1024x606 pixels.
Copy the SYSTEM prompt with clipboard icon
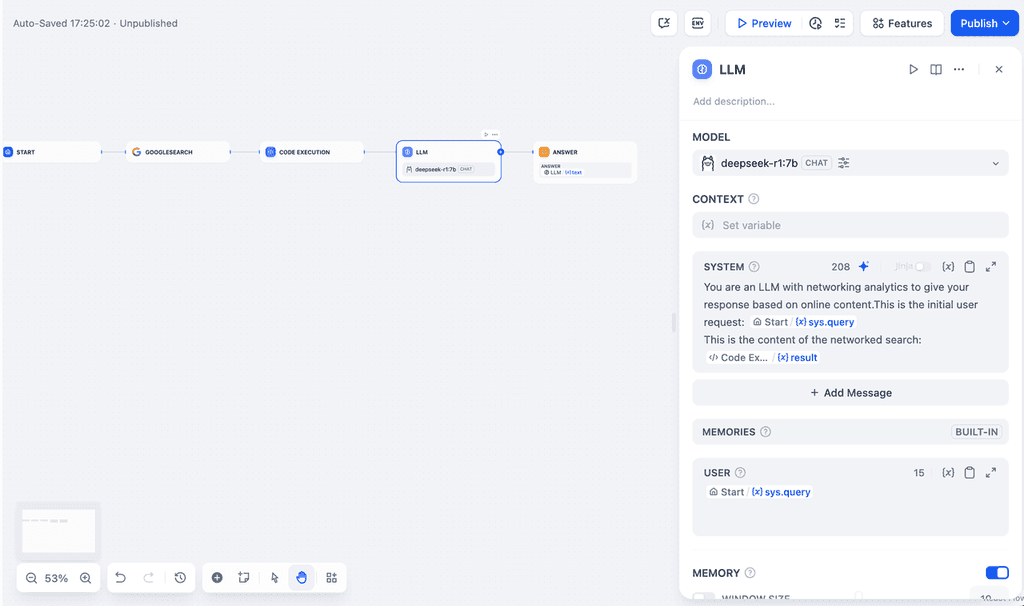click(969, 266)
